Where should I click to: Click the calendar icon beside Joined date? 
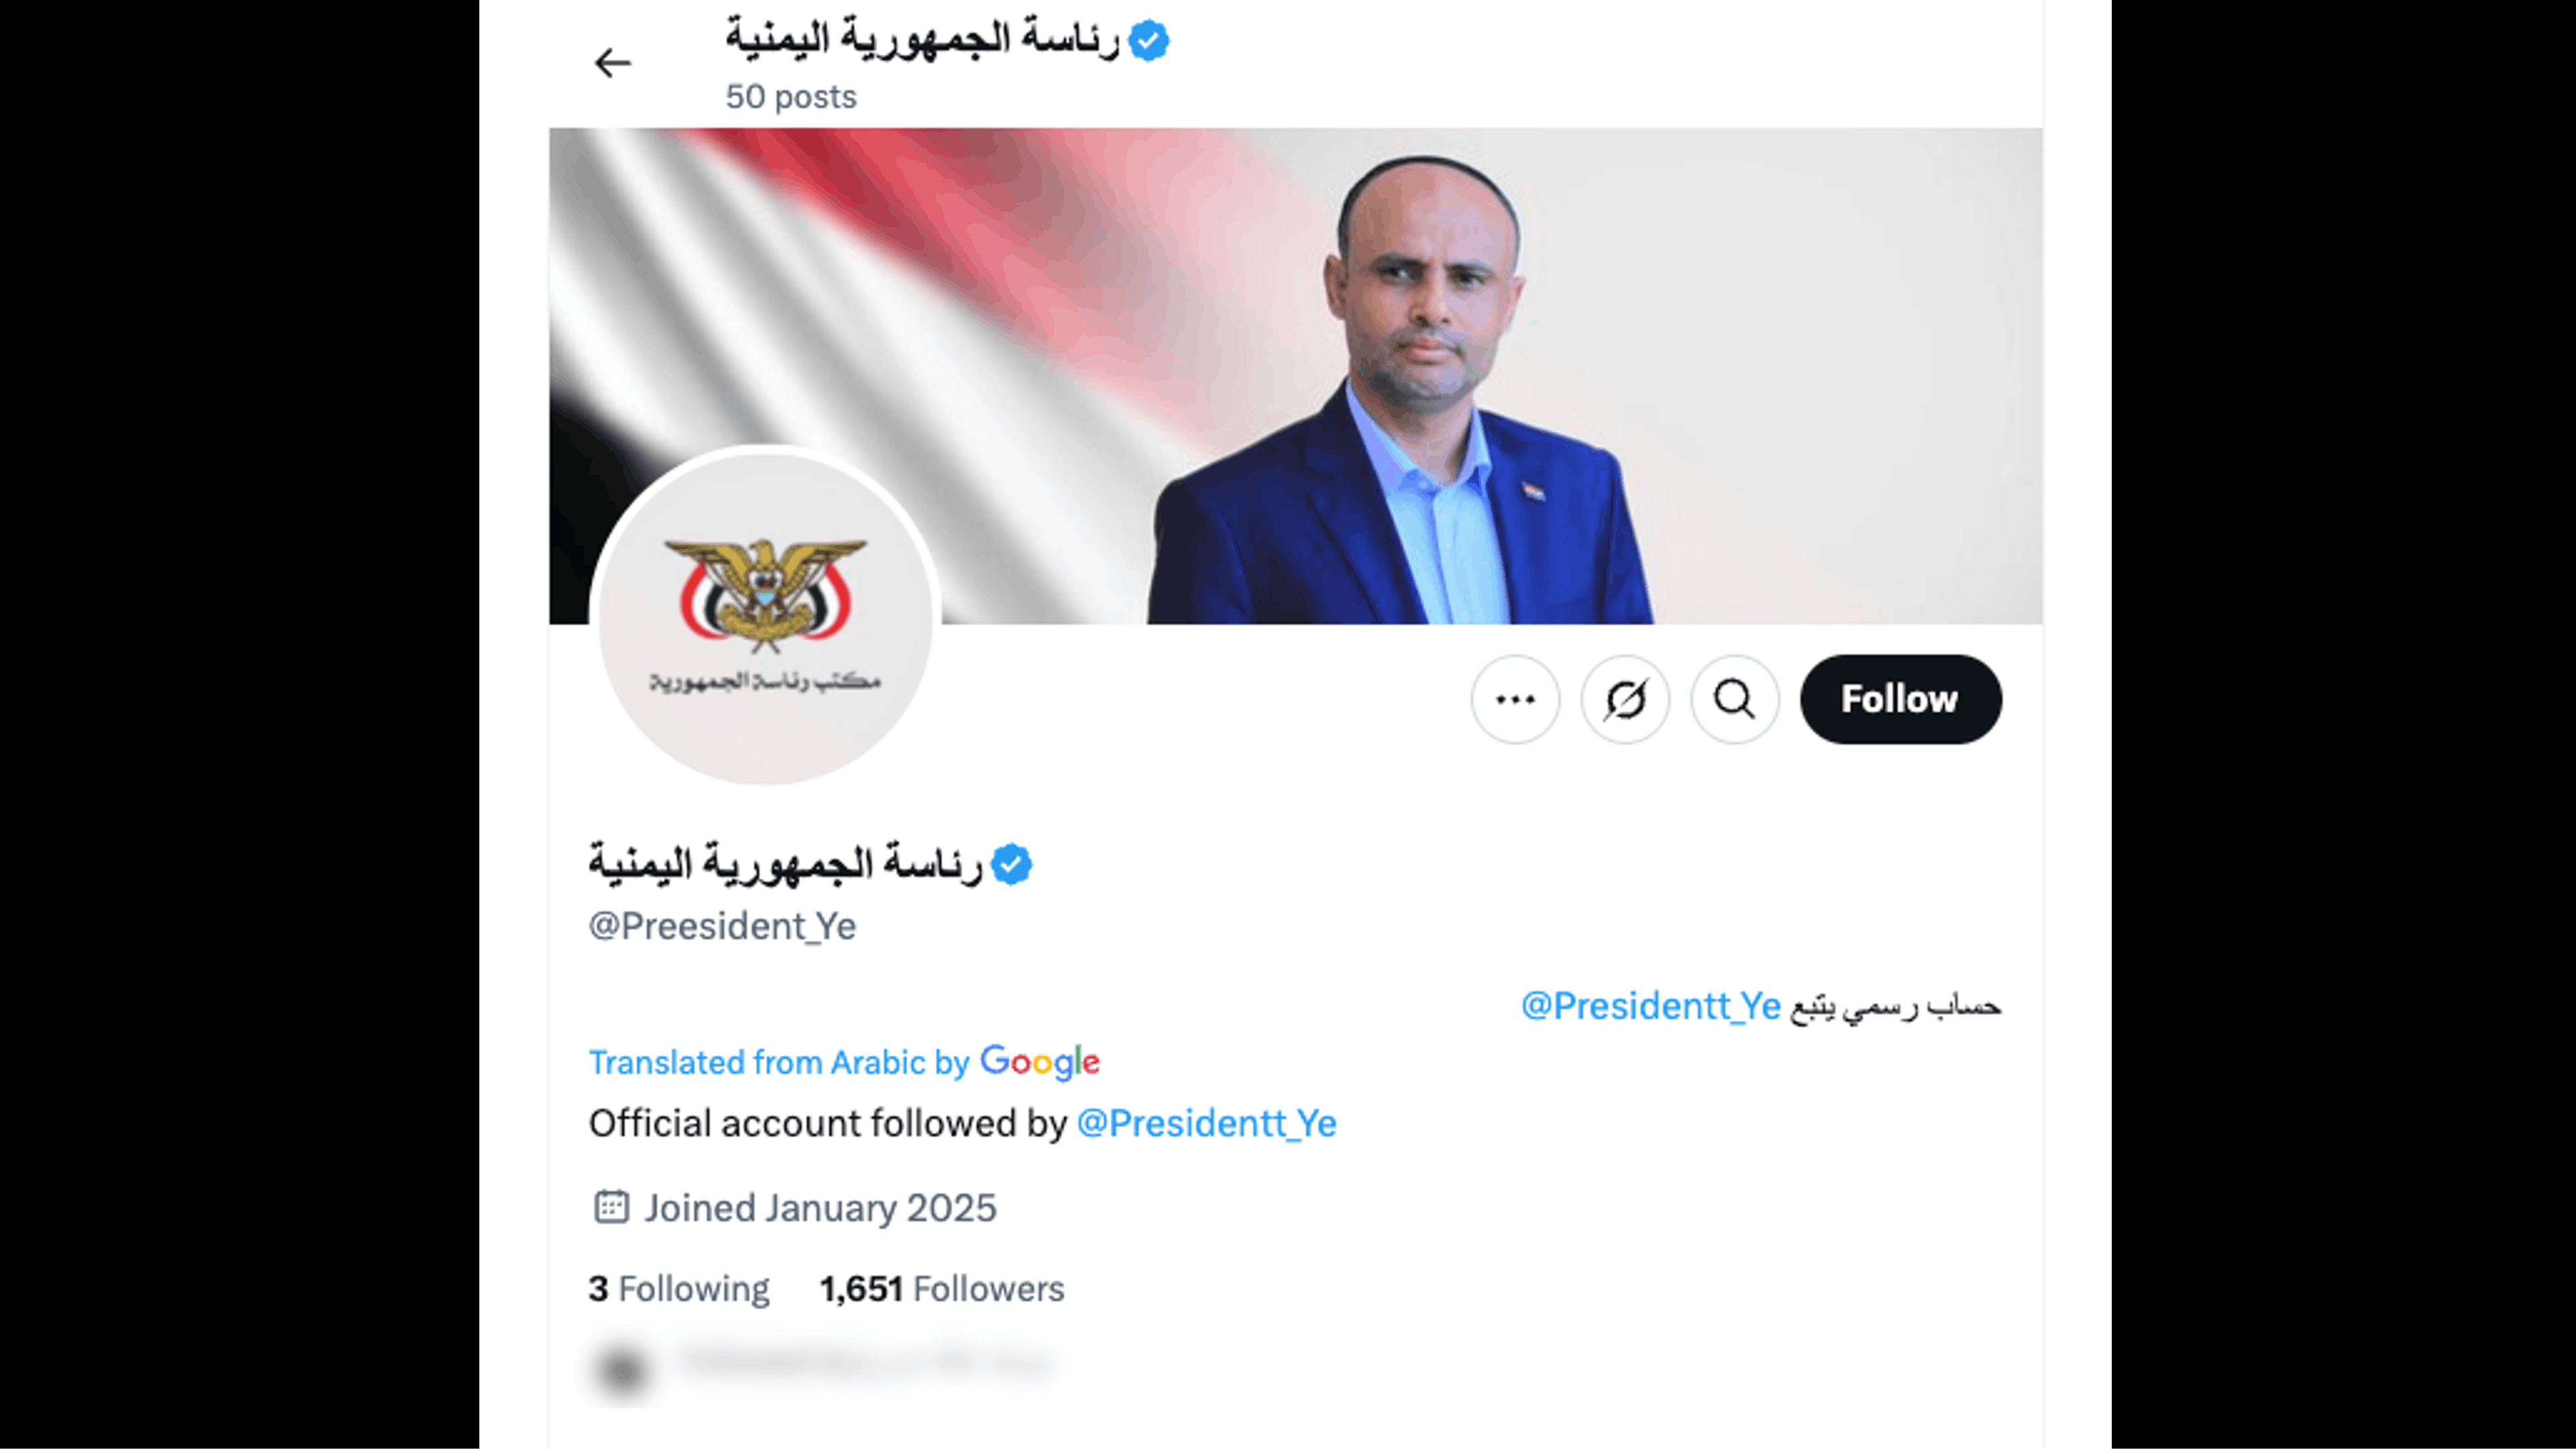[x=611, y=1207]
